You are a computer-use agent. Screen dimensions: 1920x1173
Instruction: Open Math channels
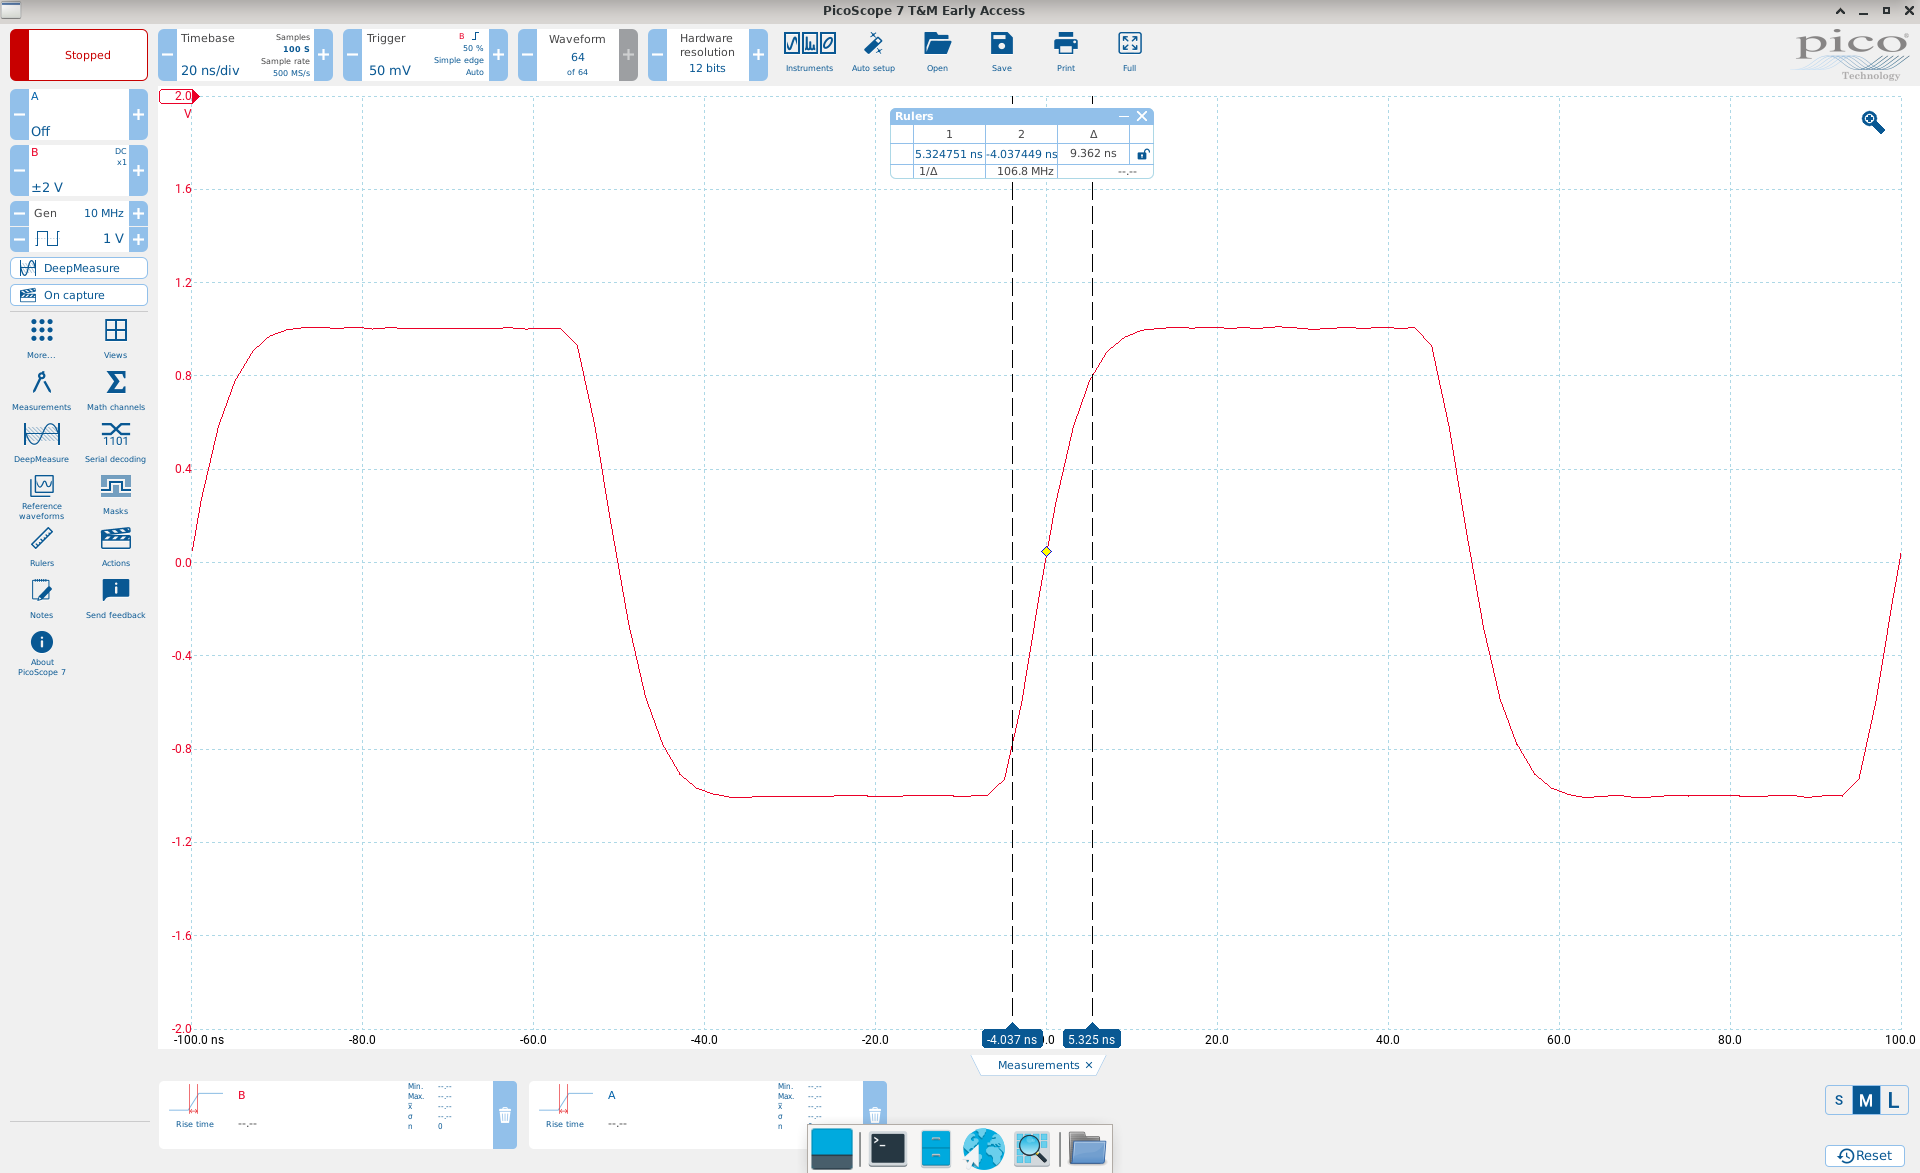click(x=116, y=390)
